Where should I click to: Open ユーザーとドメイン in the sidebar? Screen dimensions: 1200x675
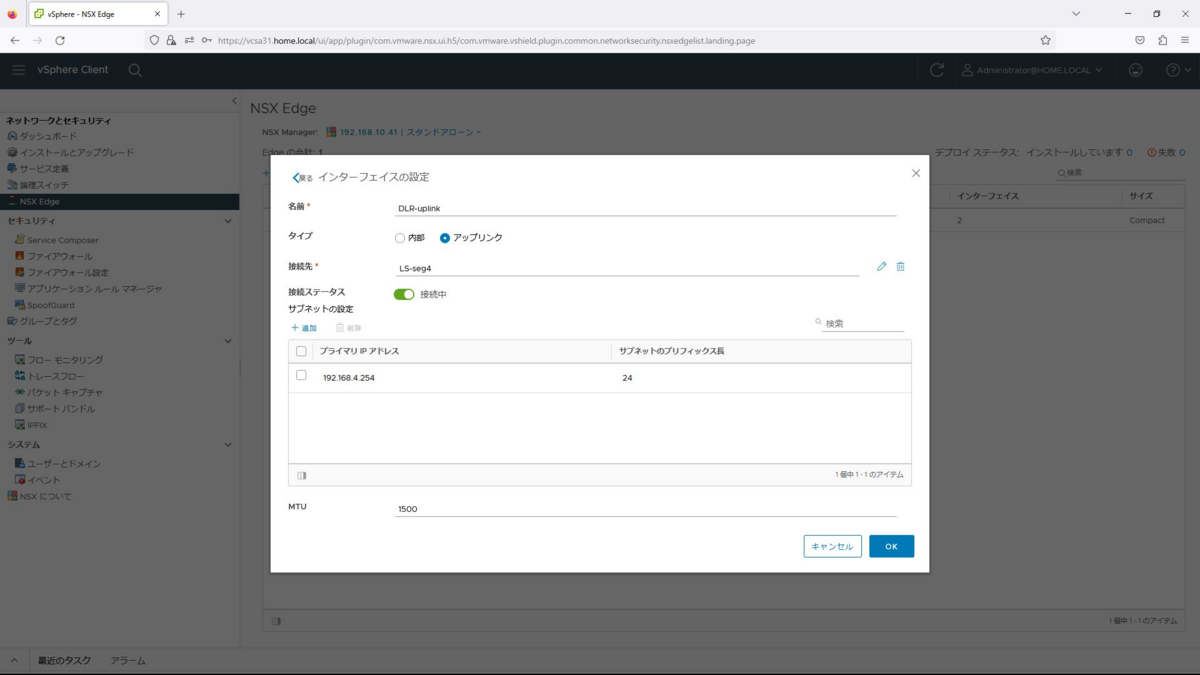tap(64, 464)
